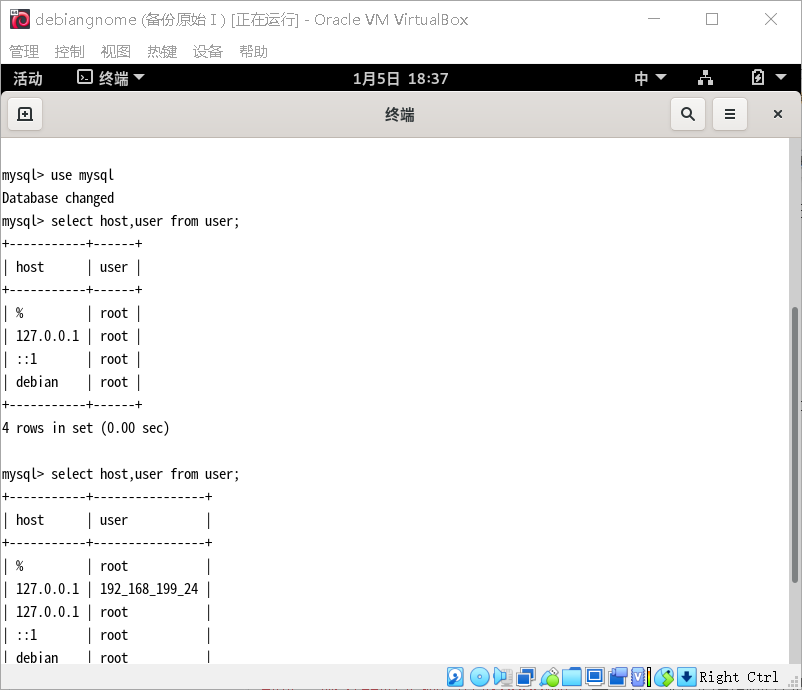Click the 'use mysql' command line
This screenshot has width=802, height=690.
58,175
